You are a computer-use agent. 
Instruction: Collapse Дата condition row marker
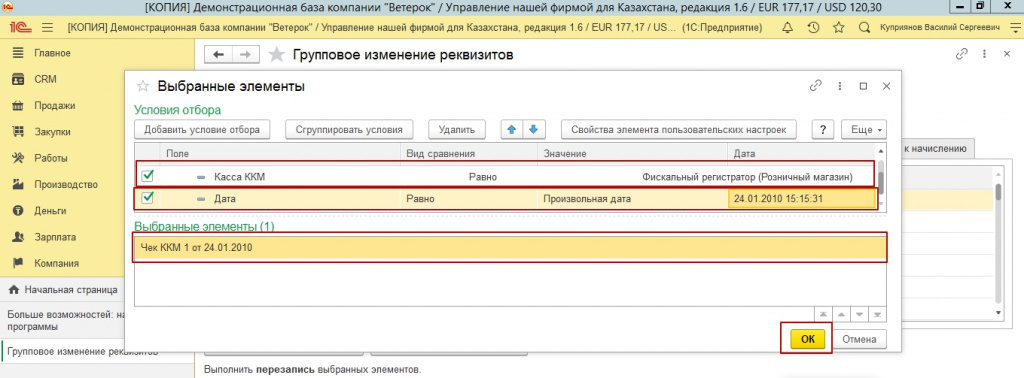point(201,199)
